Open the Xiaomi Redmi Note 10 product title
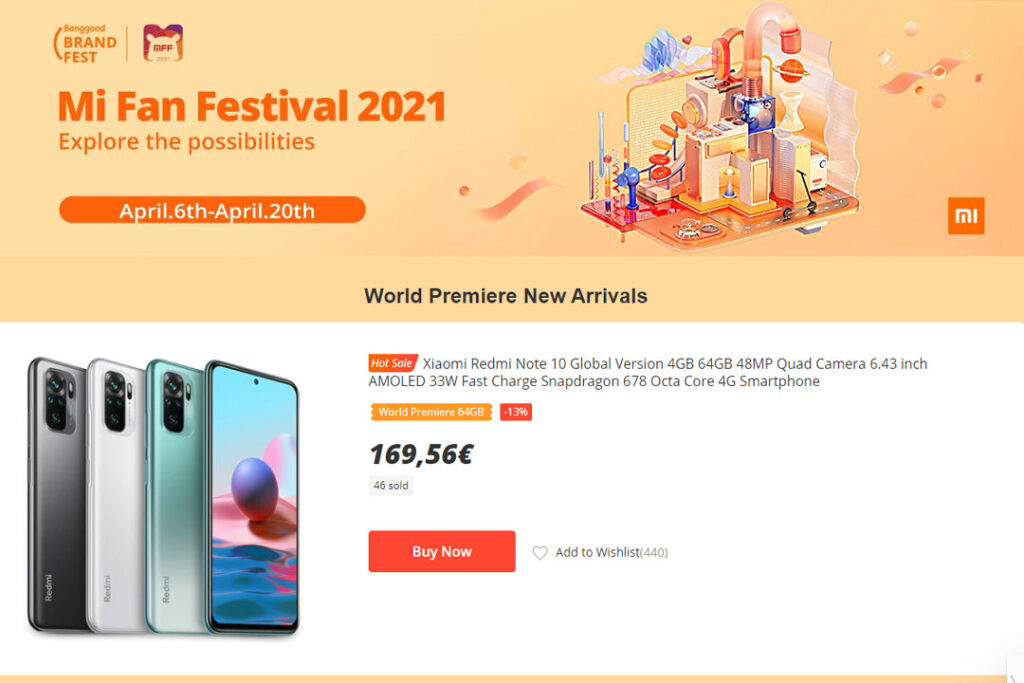This screenshot has height=683, width=1024. (648, 372)
